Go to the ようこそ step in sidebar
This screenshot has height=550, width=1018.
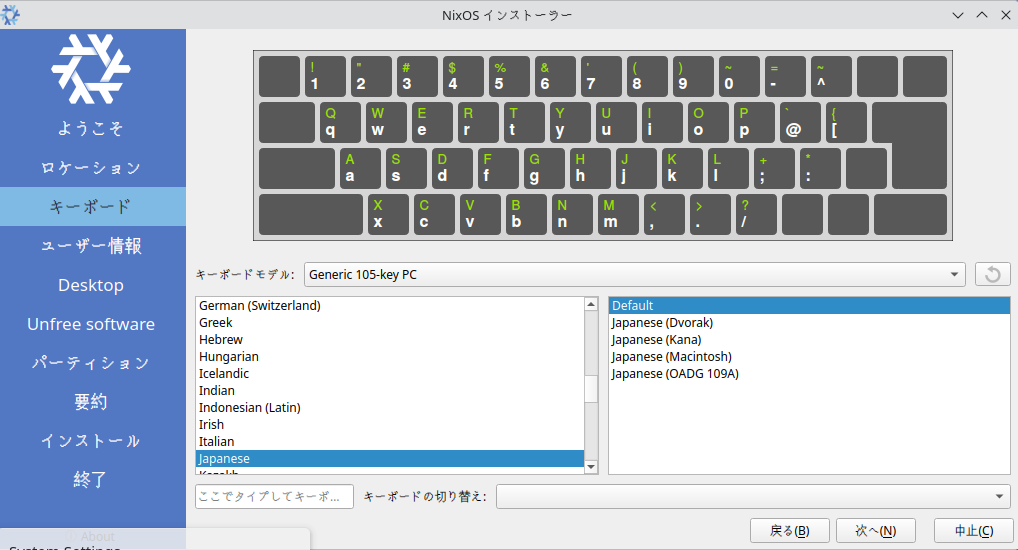91,129
